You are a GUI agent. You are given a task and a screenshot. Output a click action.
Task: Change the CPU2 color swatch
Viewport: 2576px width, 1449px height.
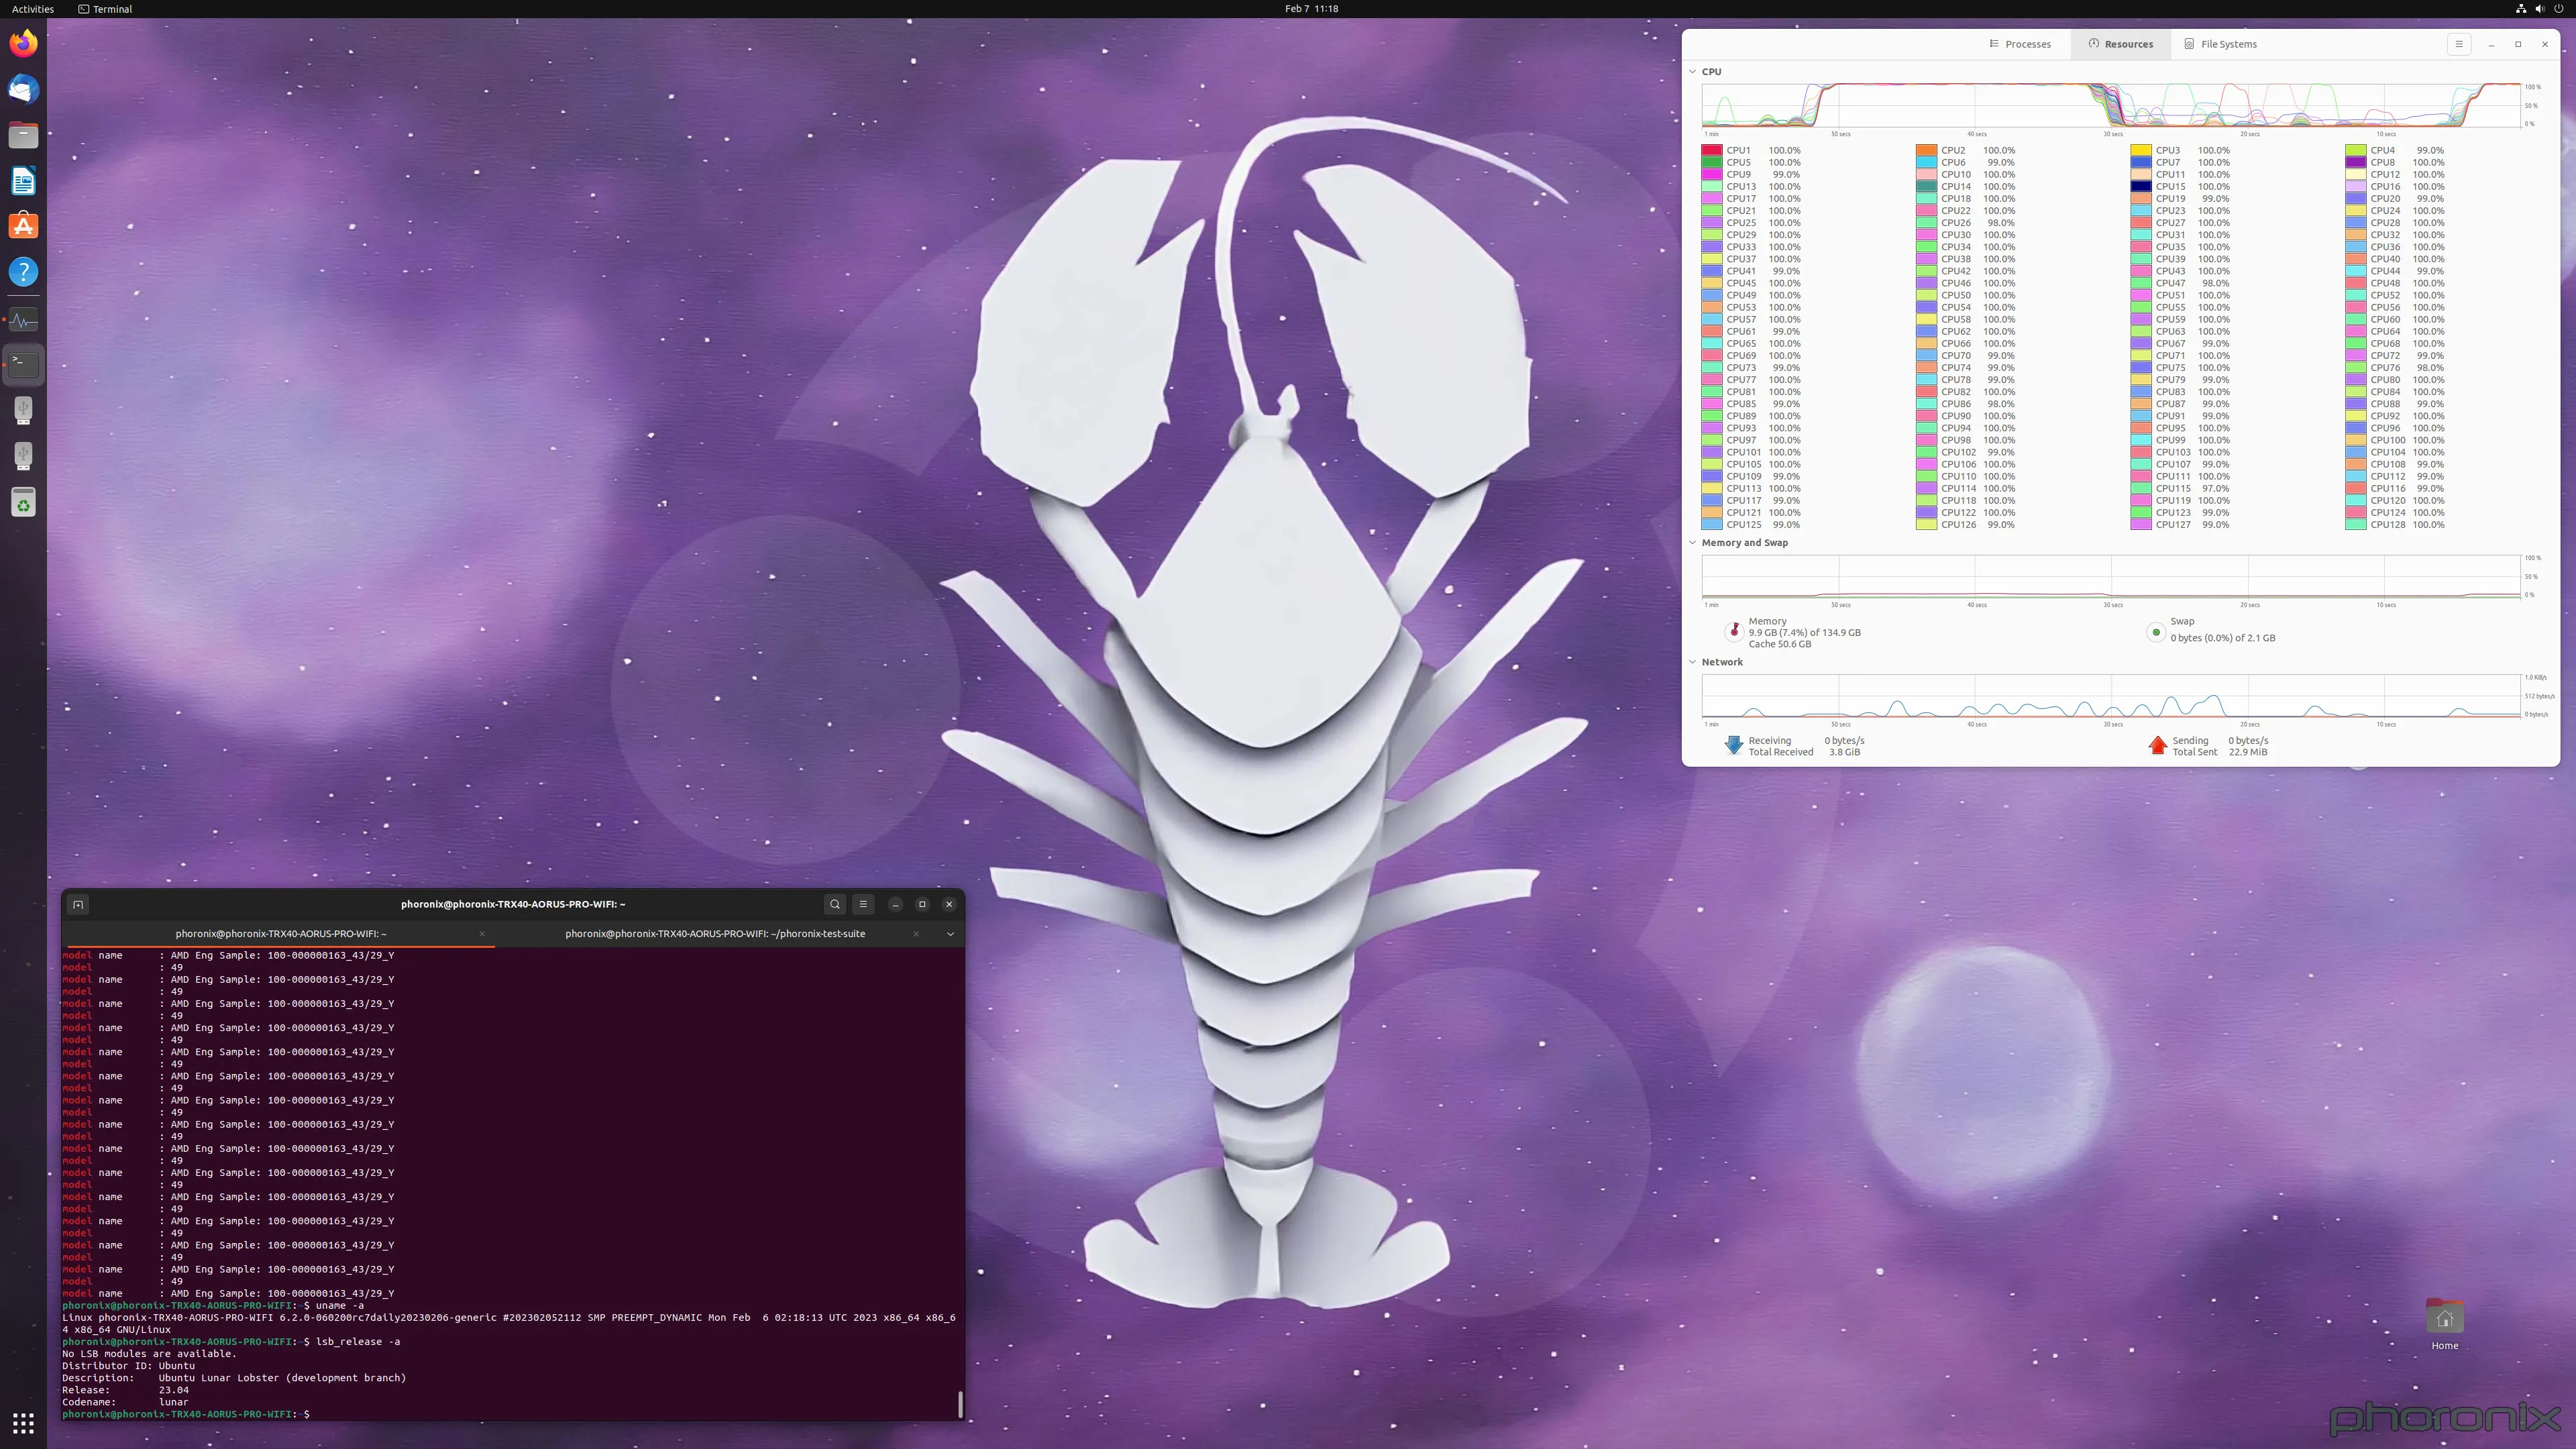pyautogui.click(x=1926, y=151)
